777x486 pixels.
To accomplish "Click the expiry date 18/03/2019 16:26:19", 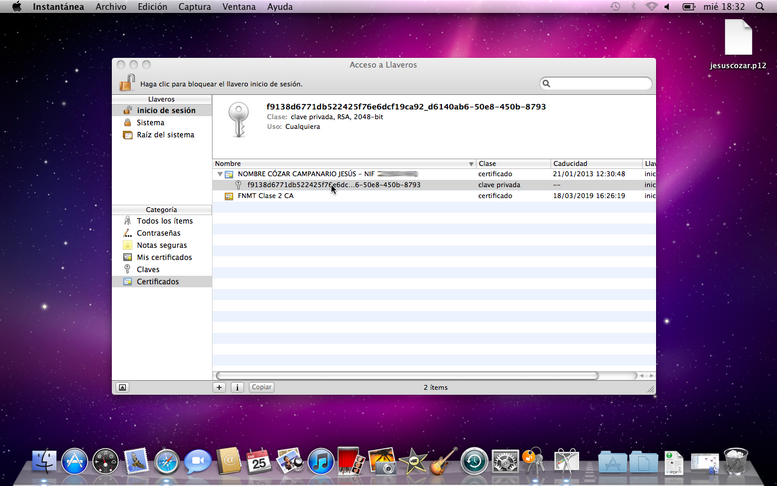I will click(589, 196).
